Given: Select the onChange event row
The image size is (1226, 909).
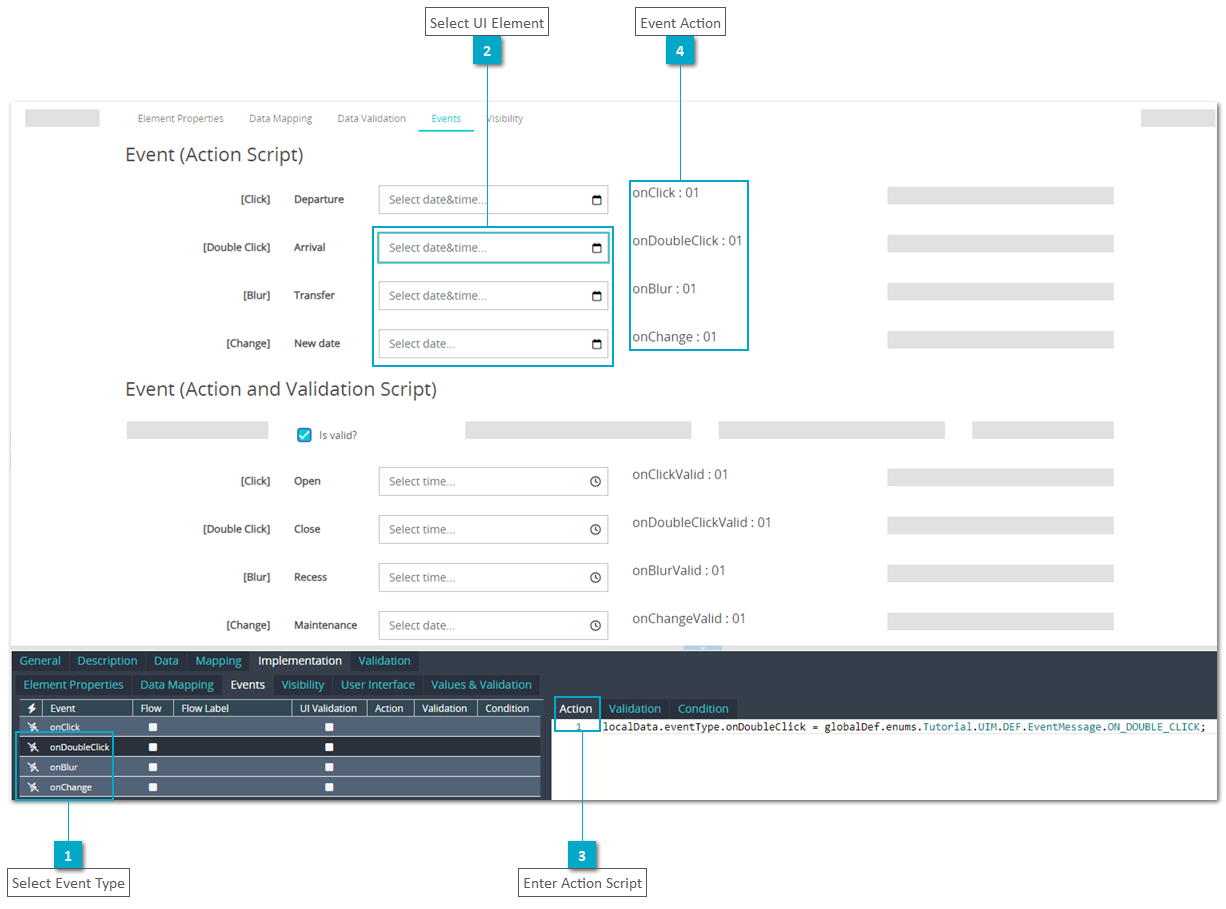Looking at the screenshot, I should point(280,787).
